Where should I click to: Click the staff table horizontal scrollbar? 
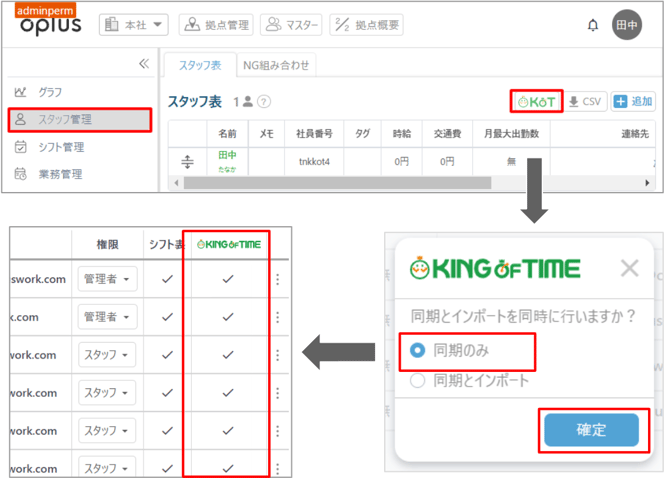pyautogui.click(x=350, y=183)
